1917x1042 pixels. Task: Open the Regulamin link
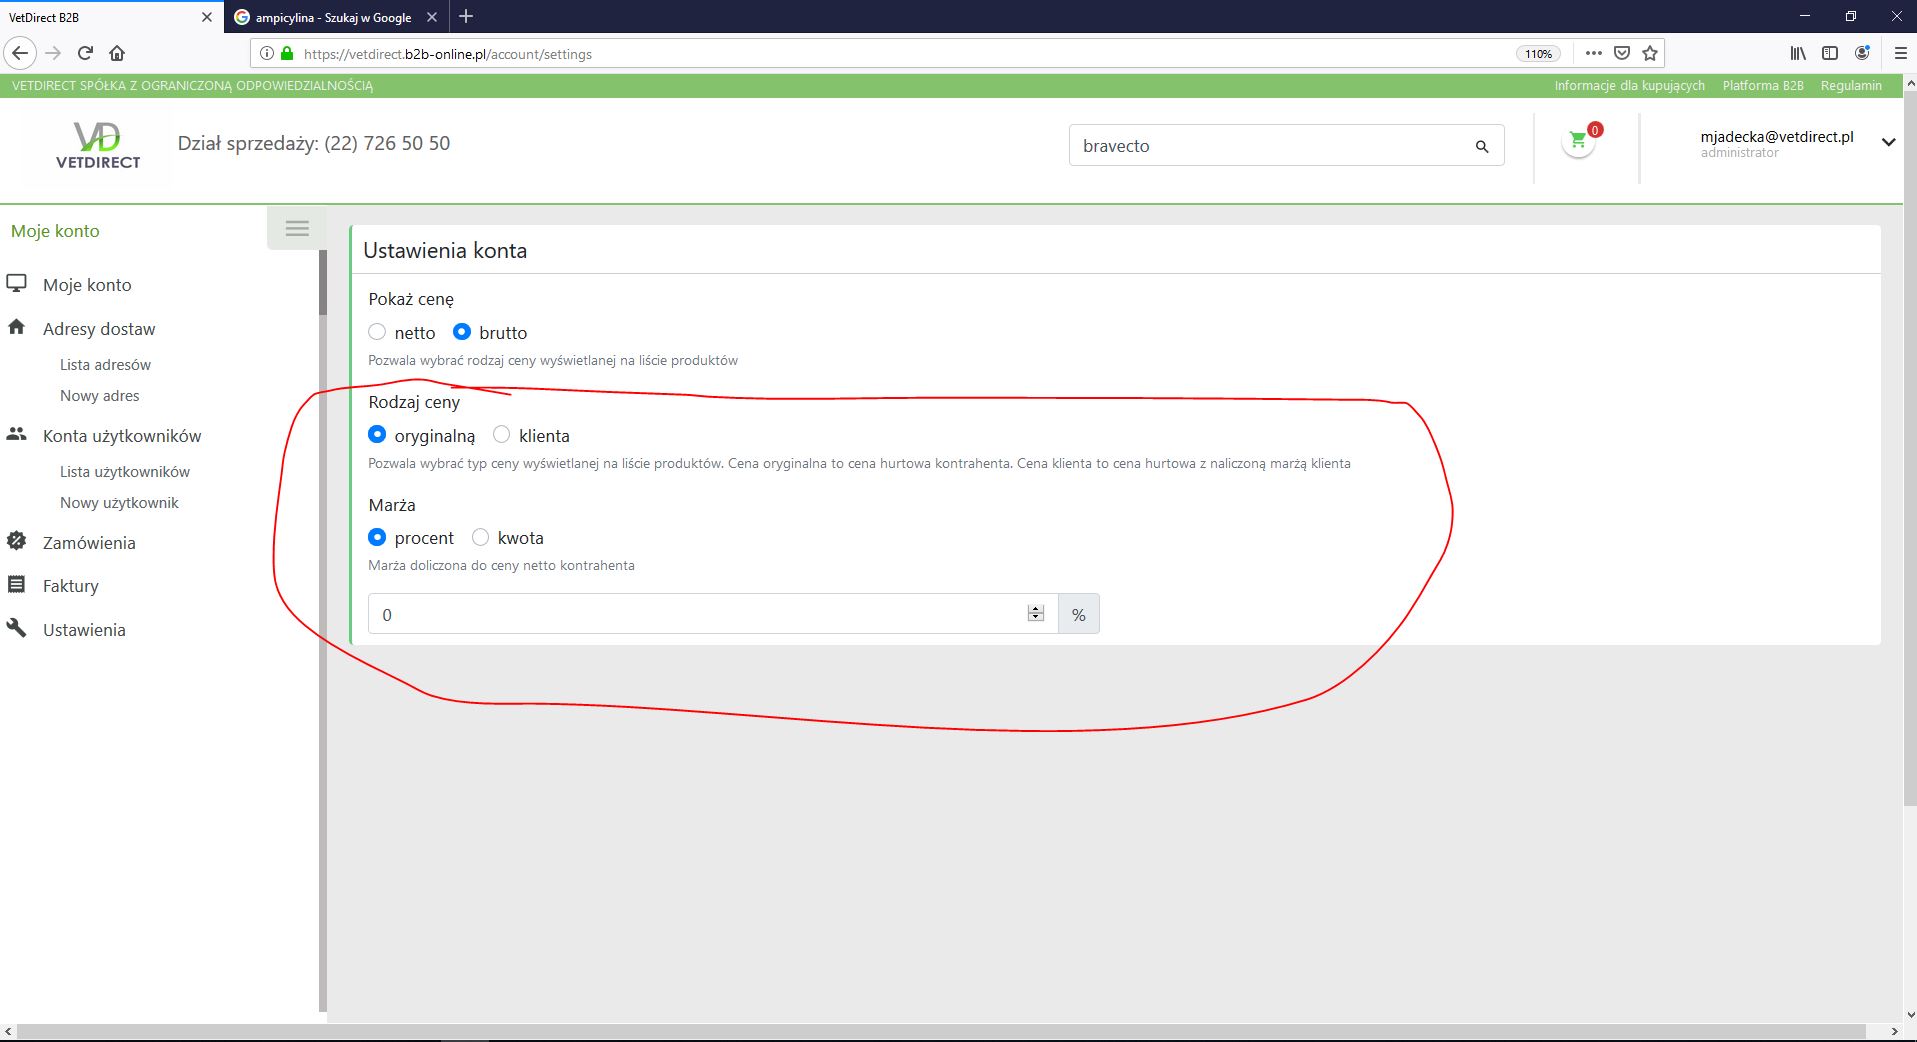click(x=1850, y=86)
